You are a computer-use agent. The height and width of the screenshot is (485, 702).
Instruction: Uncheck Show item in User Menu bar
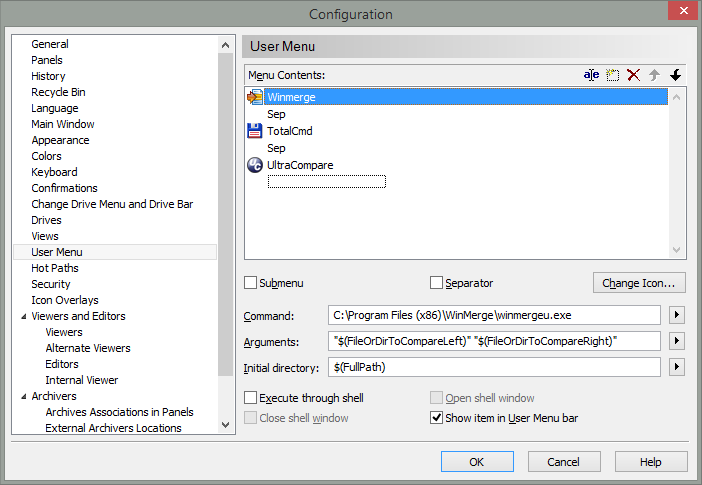[436, 417]
